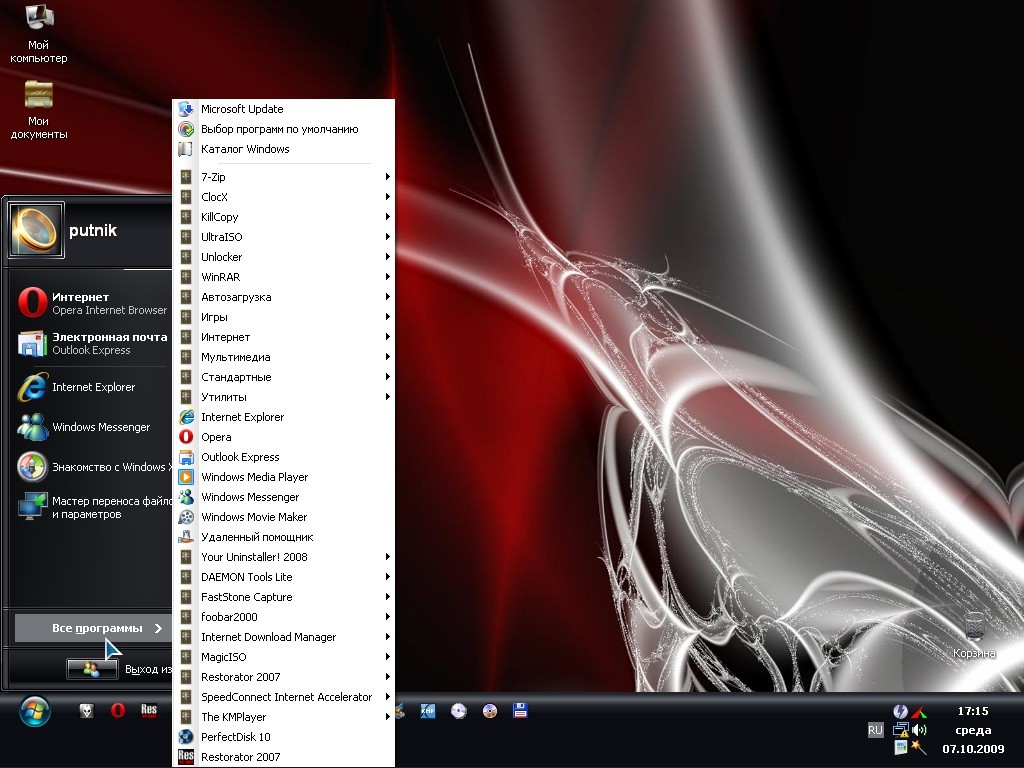The image size is (1024, 768).
Task: Open pinned Интернет Opera Internet Browser entry
Action: click(x=93, y=303)
